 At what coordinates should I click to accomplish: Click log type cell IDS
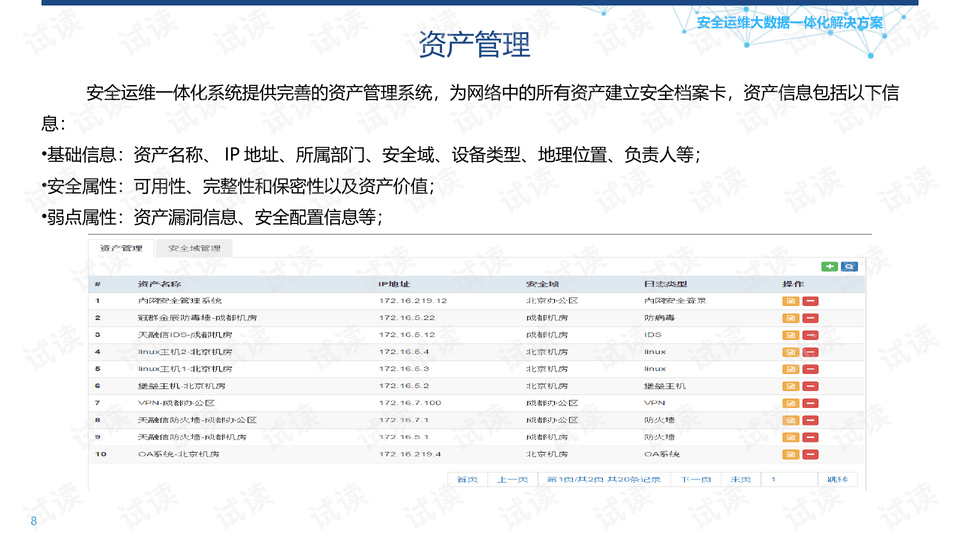point(653,335)
